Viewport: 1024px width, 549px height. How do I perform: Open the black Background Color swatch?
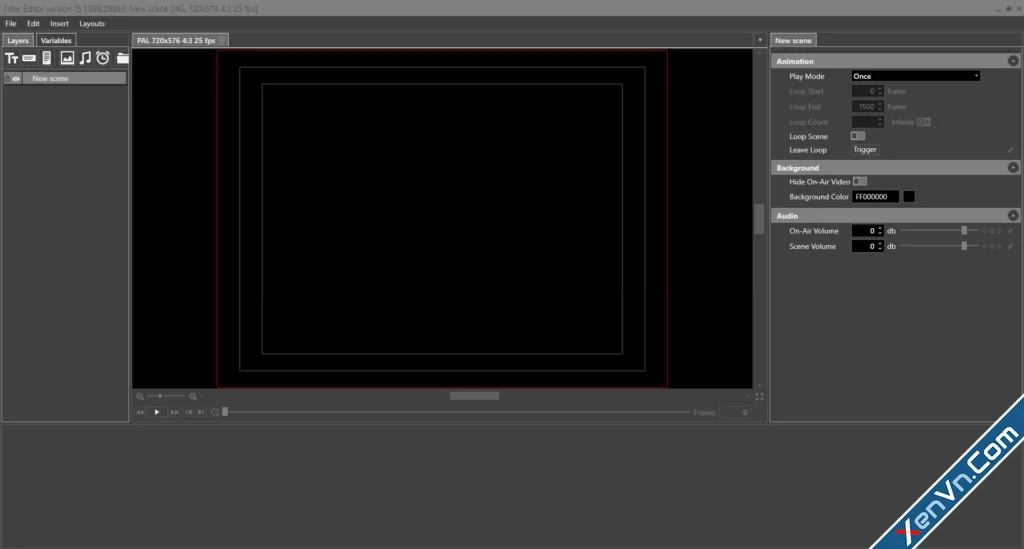pyautogui.click(x=908, y=196)
